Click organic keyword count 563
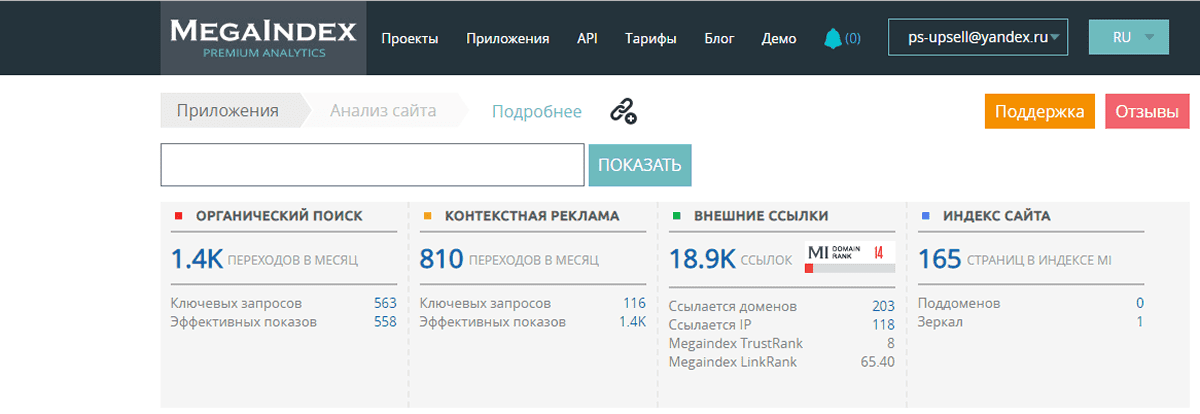The height and width of the screenshot is (414, 1200). click(x=385, y=303)
